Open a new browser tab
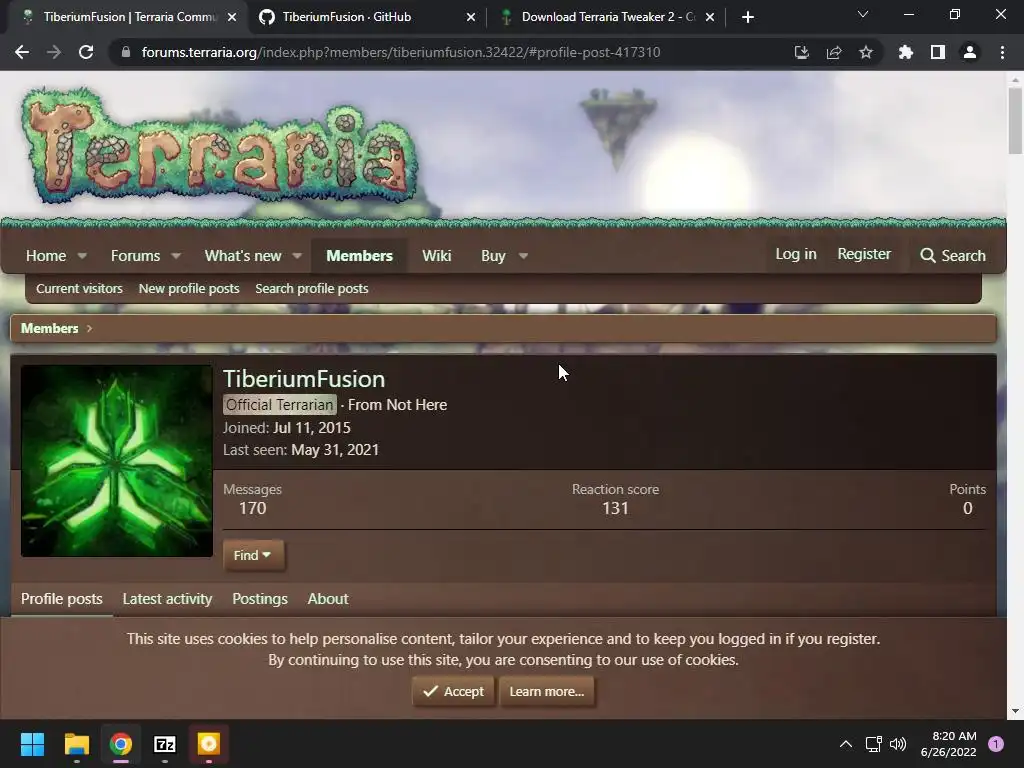 click(x=748, y=17)
